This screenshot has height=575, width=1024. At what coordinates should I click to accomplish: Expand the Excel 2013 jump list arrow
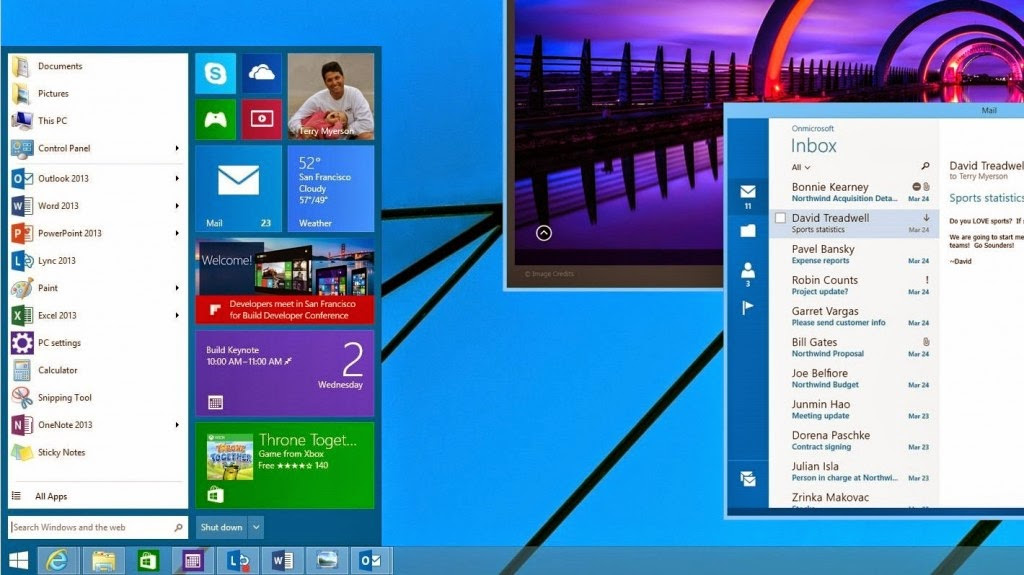pyautogui.click(x=177, y=315)
